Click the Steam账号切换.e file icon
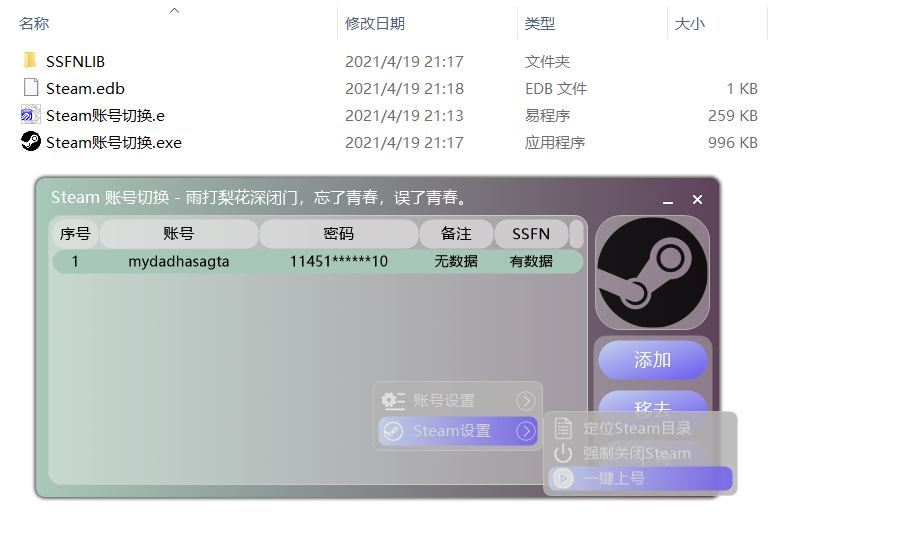Screen dimensions: 917x559 [x=30, y=115]
